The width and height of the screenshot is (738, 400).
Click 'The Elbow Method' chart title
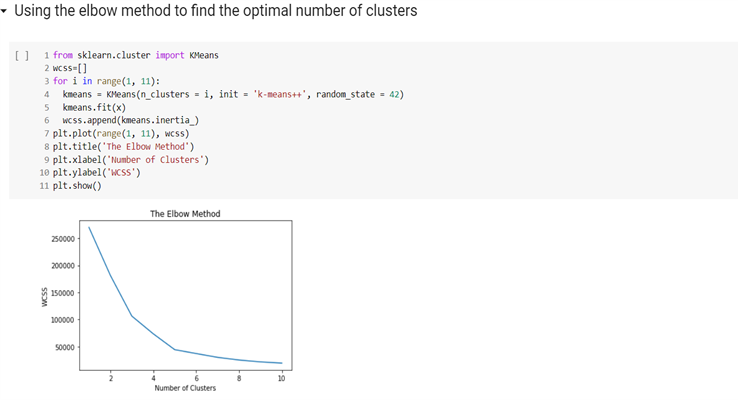pos(185,214)
